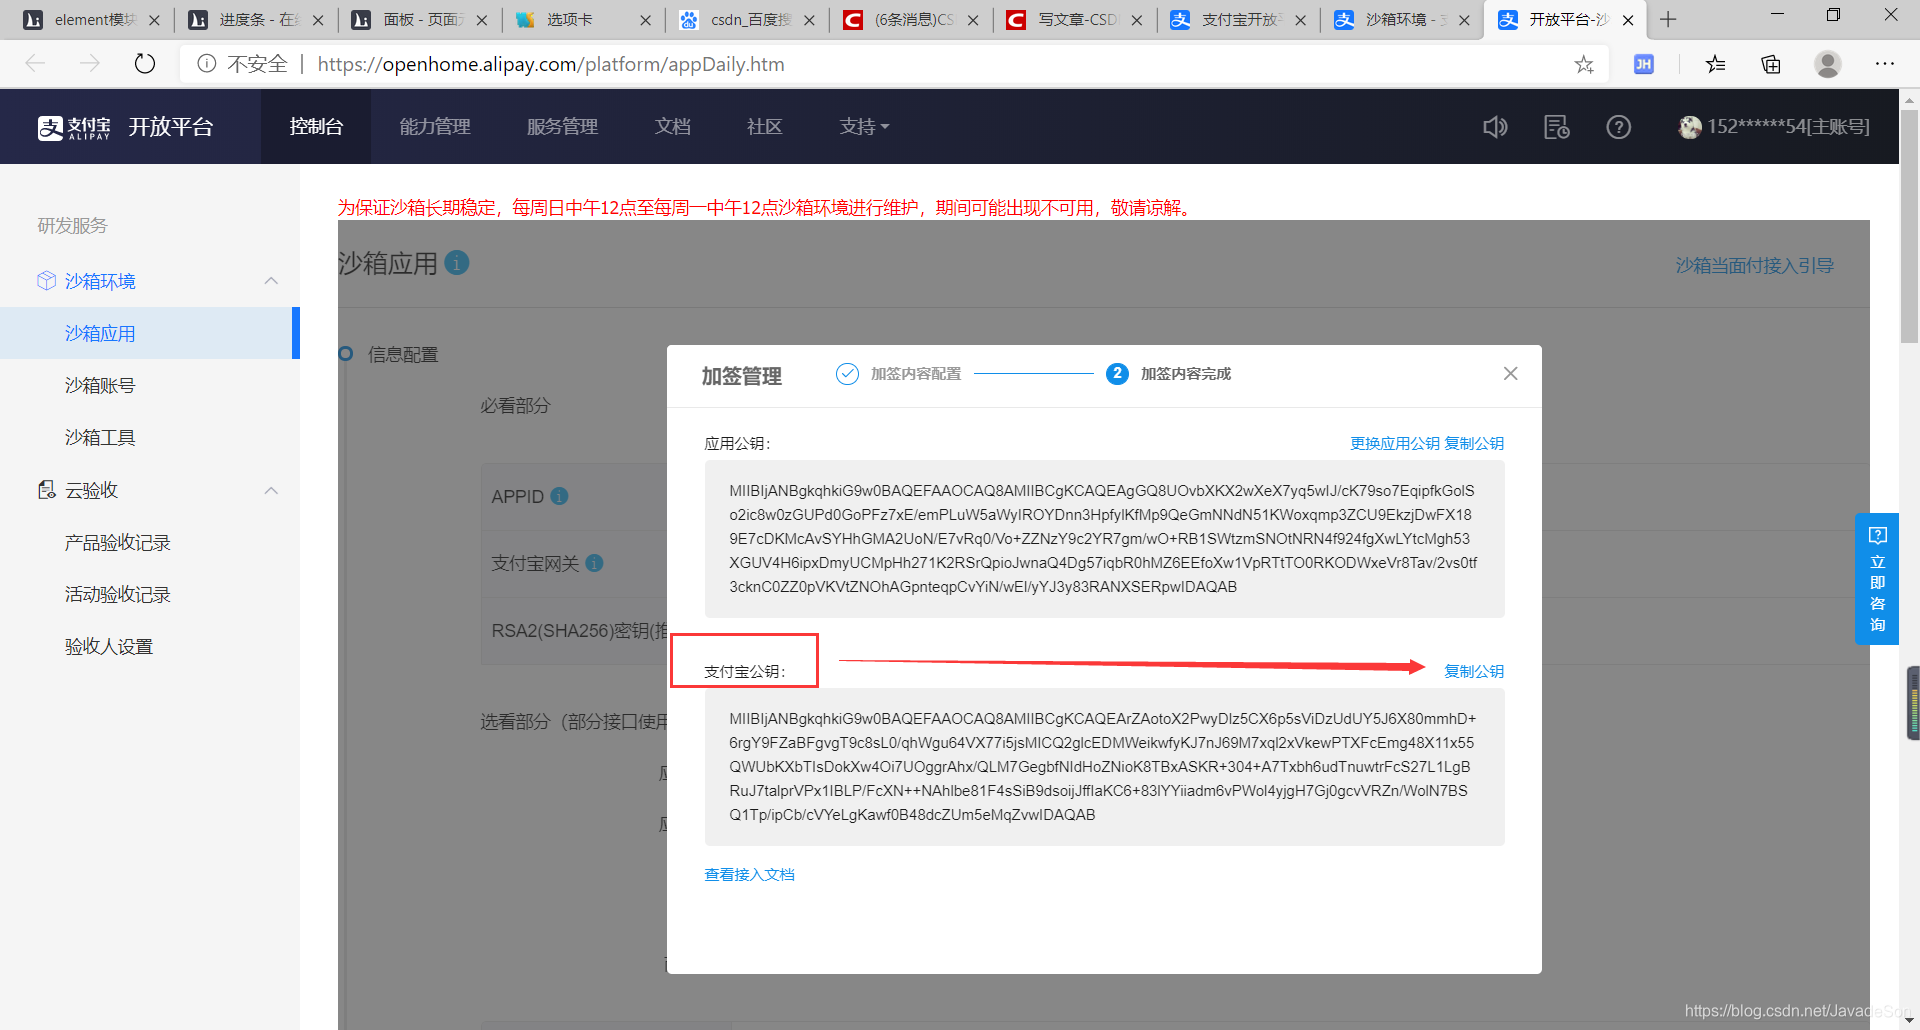Select 活动验收记录 in sidebar
1920x1030 pixels.
[118, 594]
